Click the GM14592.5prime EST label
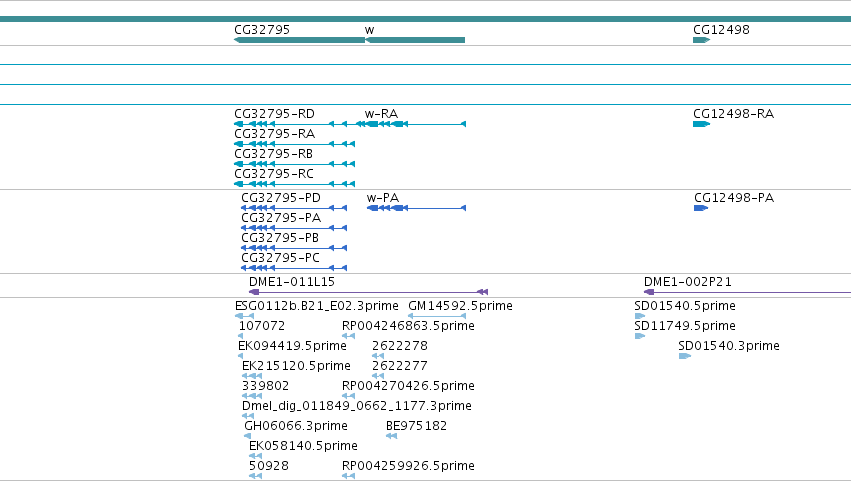Viewport: 851px width, 481px height. pos(460,306)
